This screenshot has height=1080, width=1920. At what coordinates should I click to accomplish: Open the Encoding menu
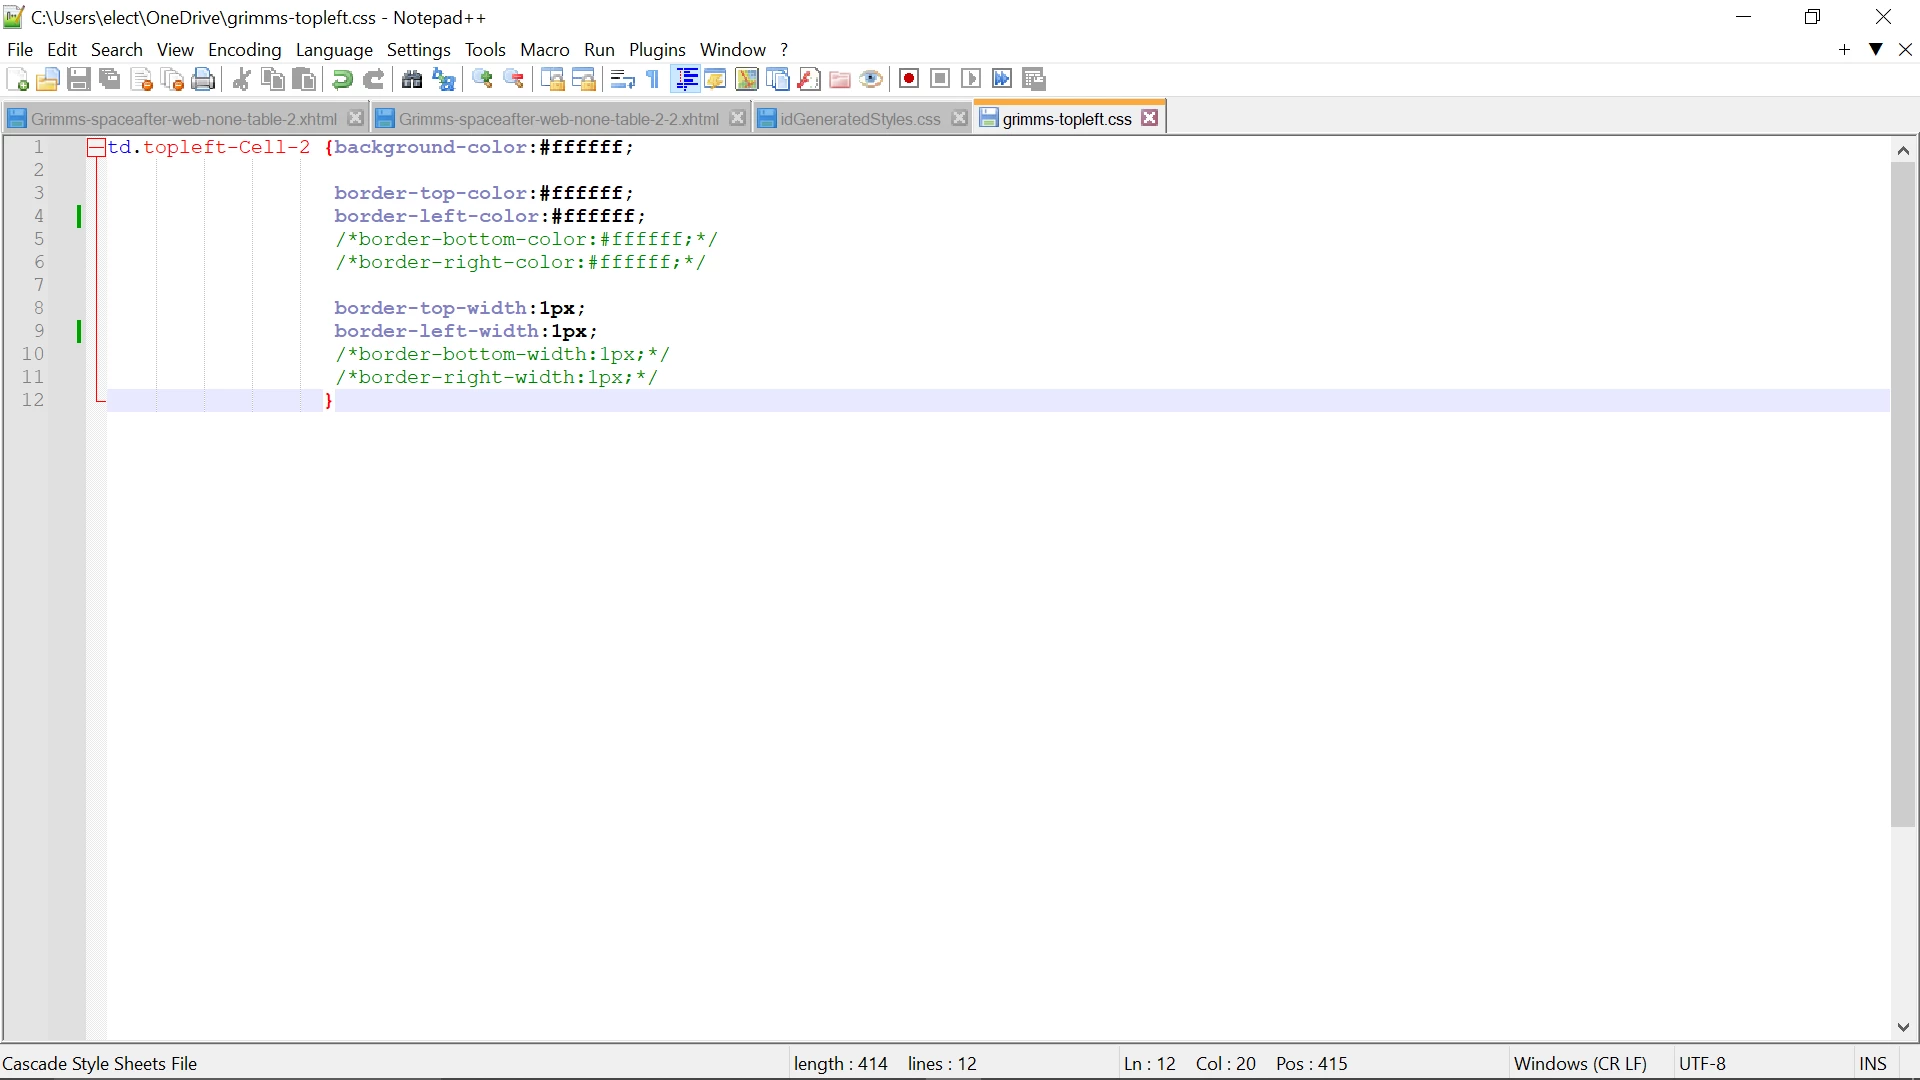(x=244, y=50)
